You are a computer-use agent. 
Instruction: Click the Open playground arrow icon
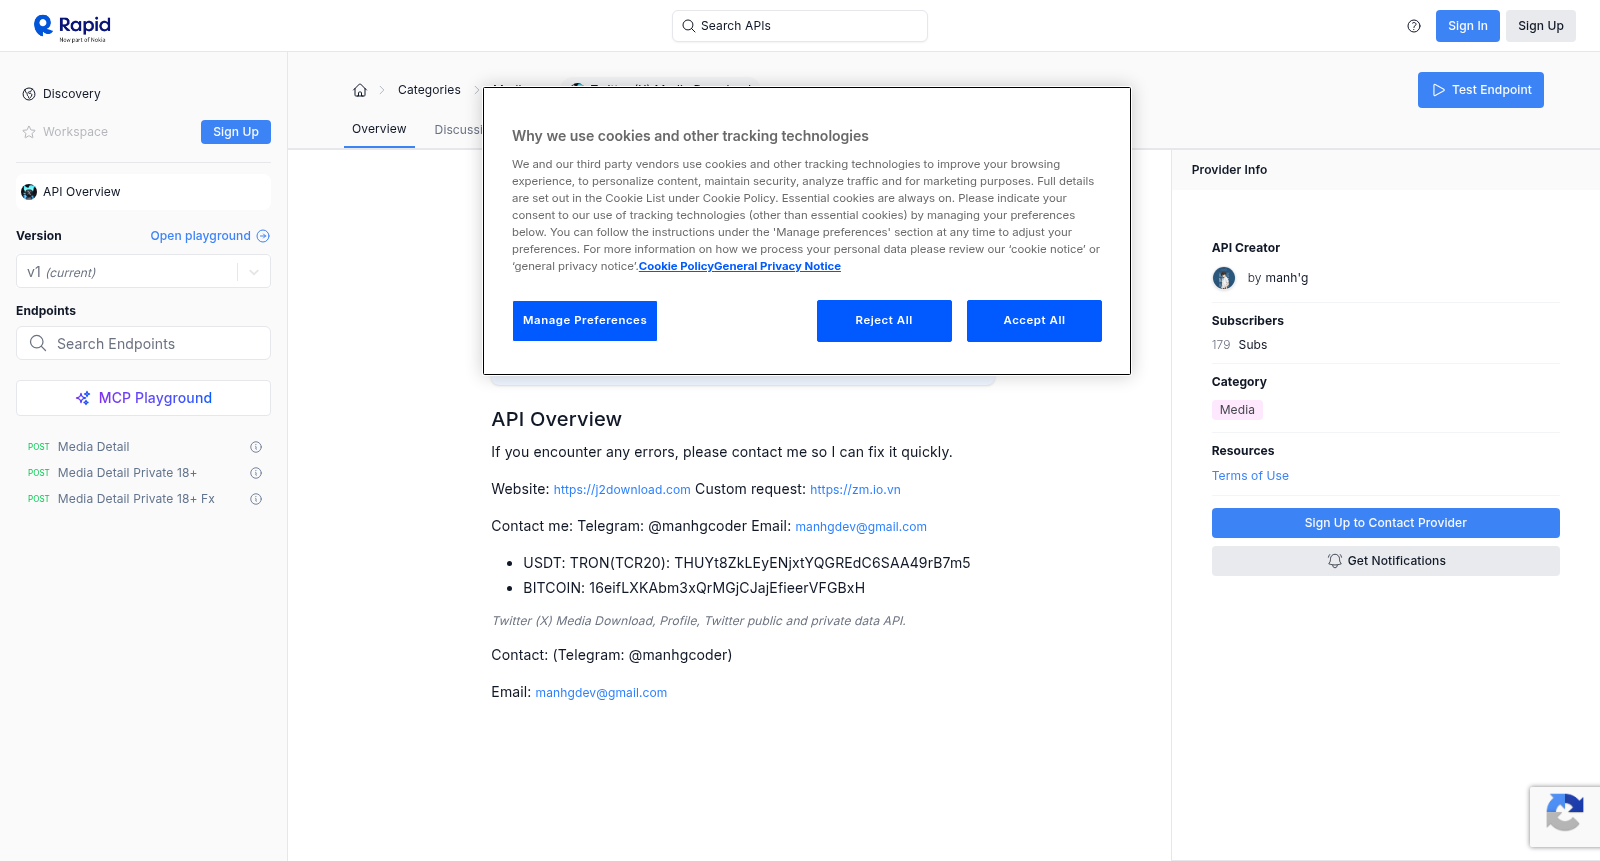click(263, 236)
